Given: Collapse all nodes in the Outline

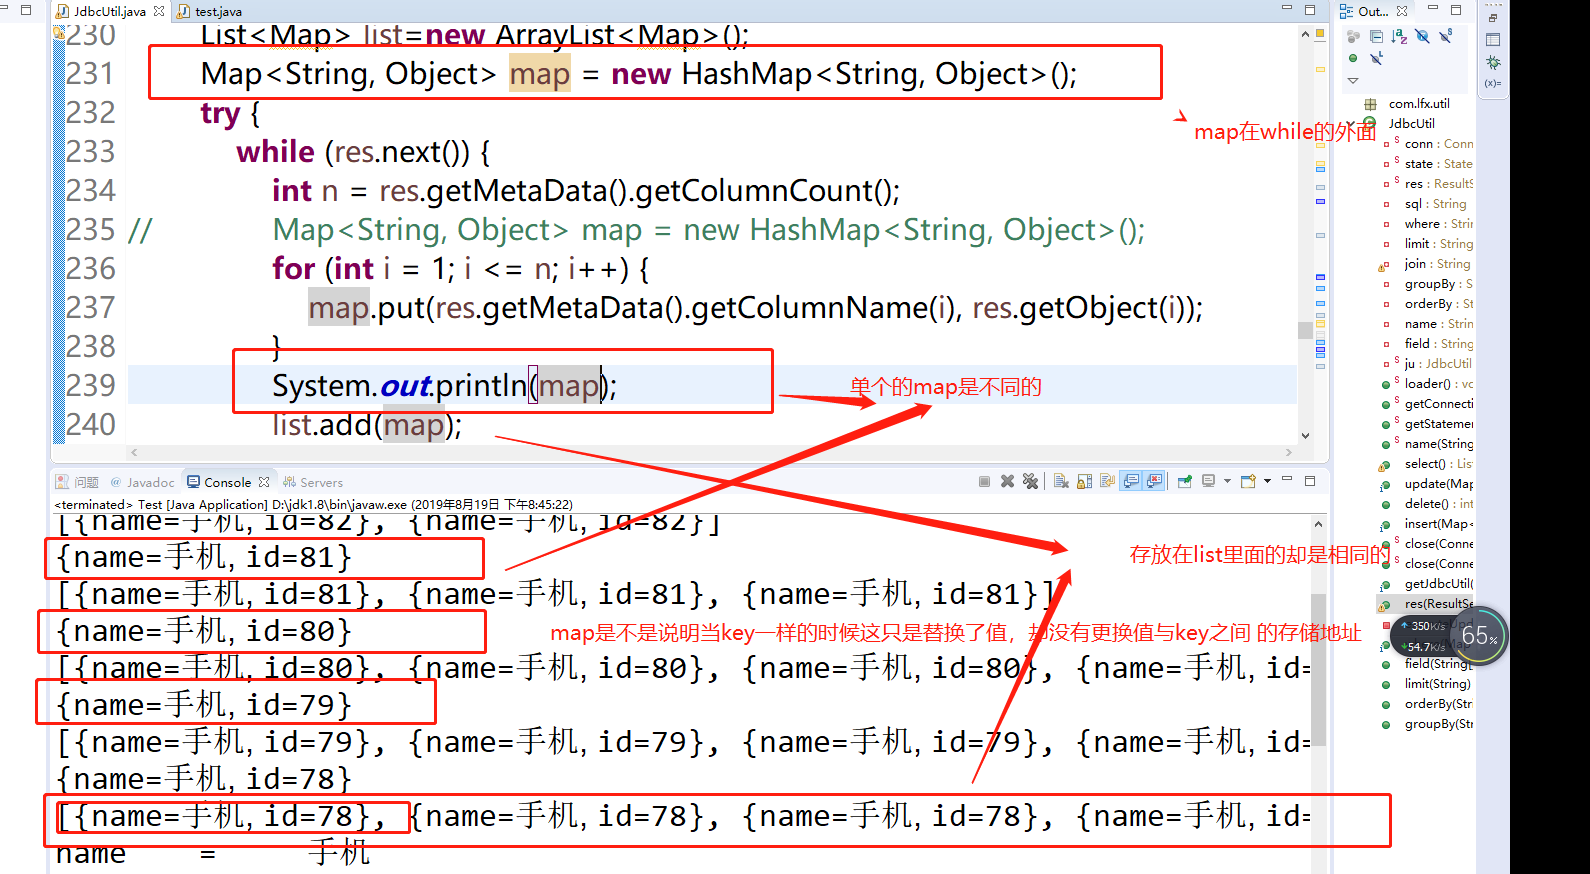Looking at the screenshot, I should [x=1376, y=36].
